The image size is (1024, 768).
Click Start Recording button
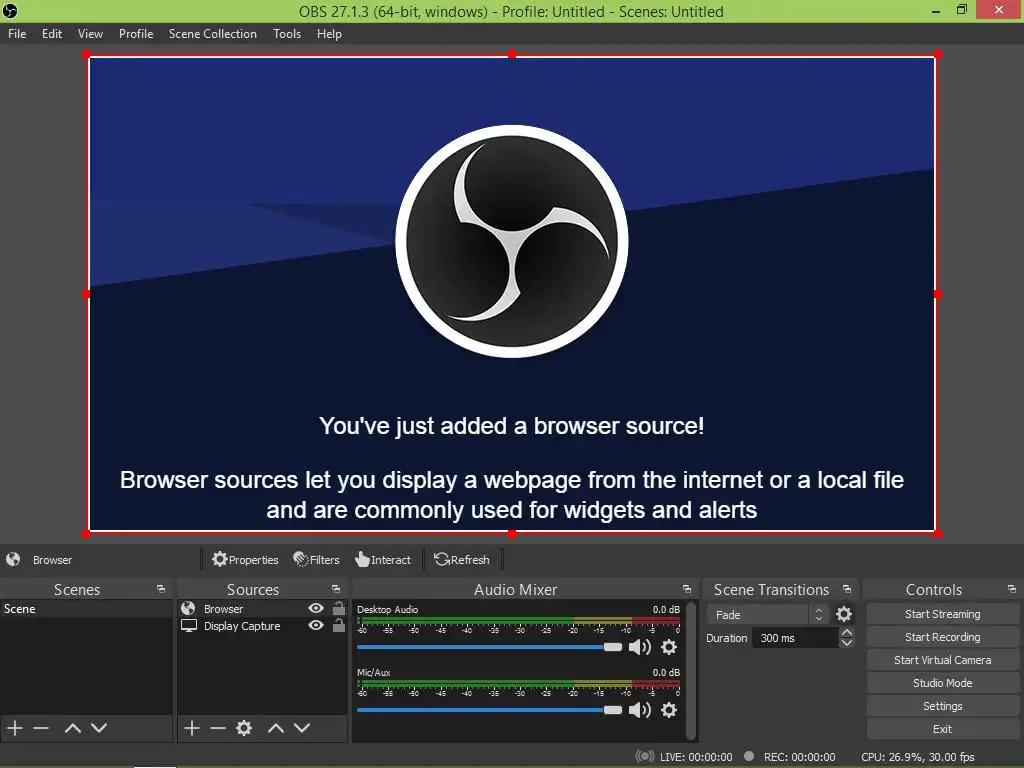coord(942,637)
